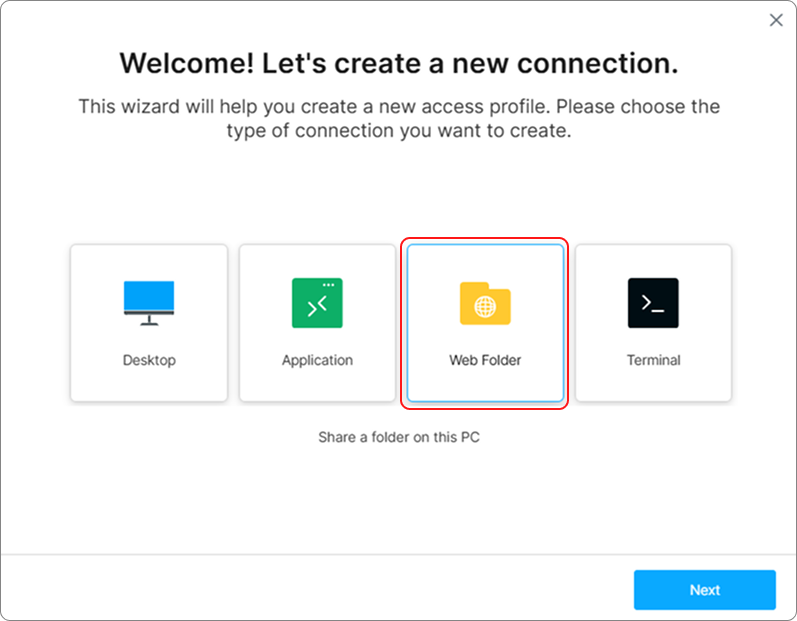This screenshot has width=797, height=621.
Task: Click the Terminal label text
Action: point(653,360)
